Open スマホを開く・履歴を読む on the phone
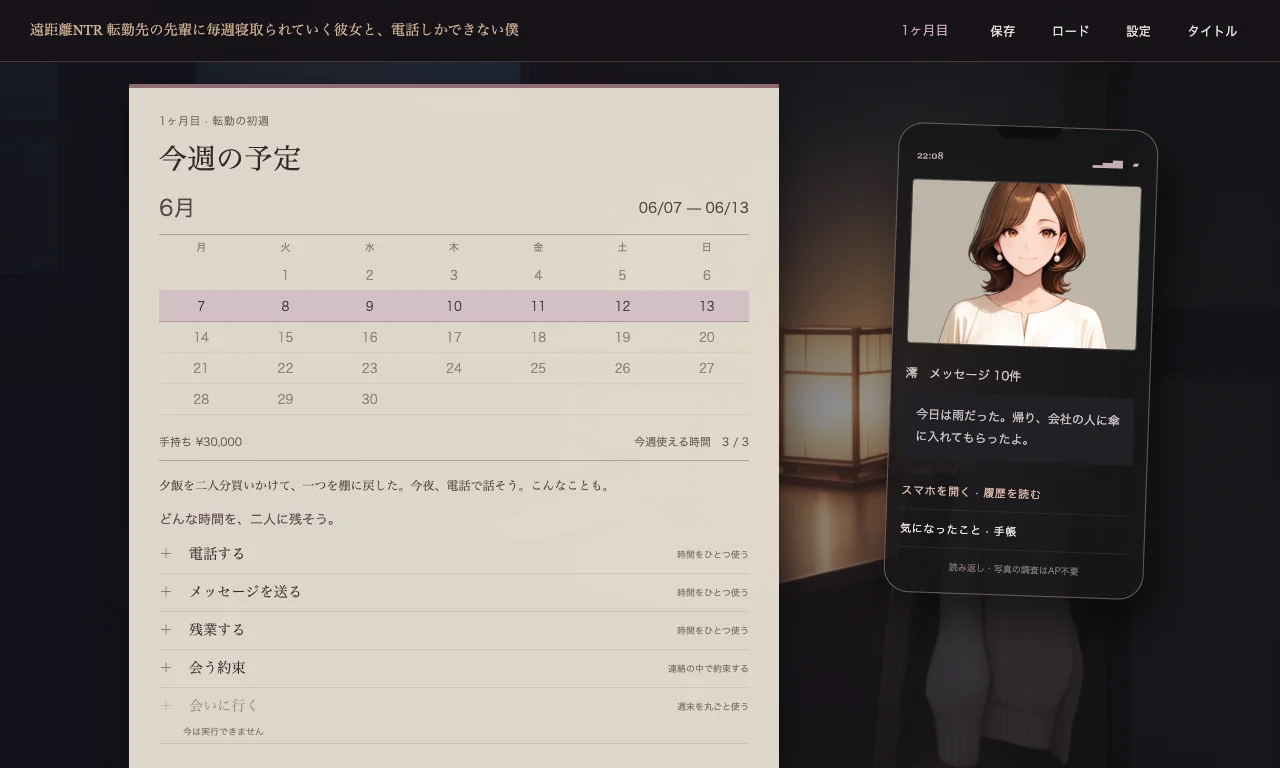The image size is (1280, 768). click(x=1015, y=493)
